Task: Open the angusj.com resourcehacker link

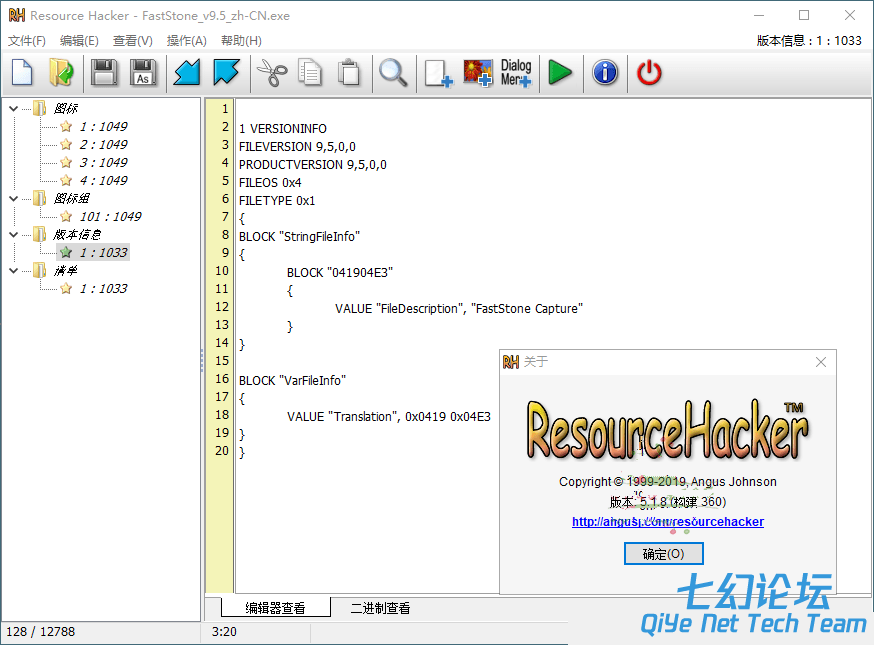Action: click(x=668, y=522)
